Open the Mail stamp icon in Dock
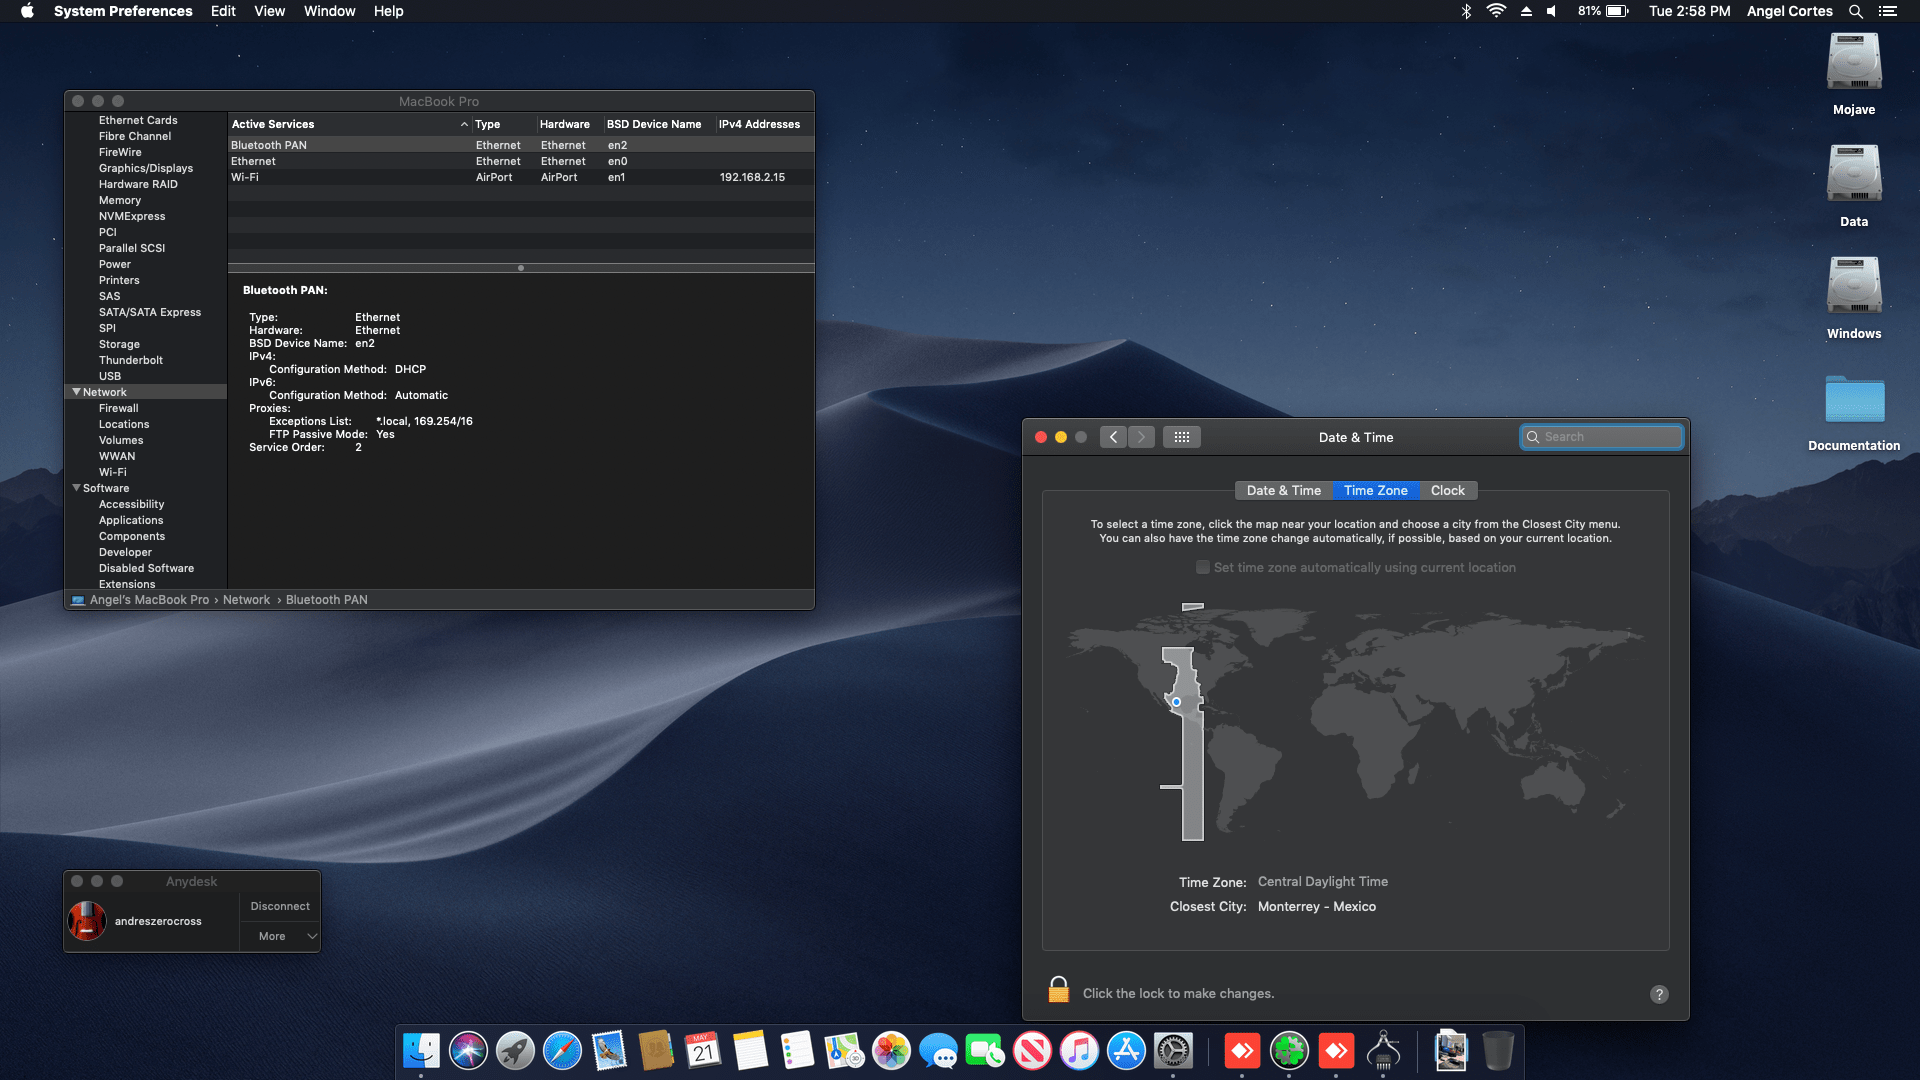 pos(609,1051)
